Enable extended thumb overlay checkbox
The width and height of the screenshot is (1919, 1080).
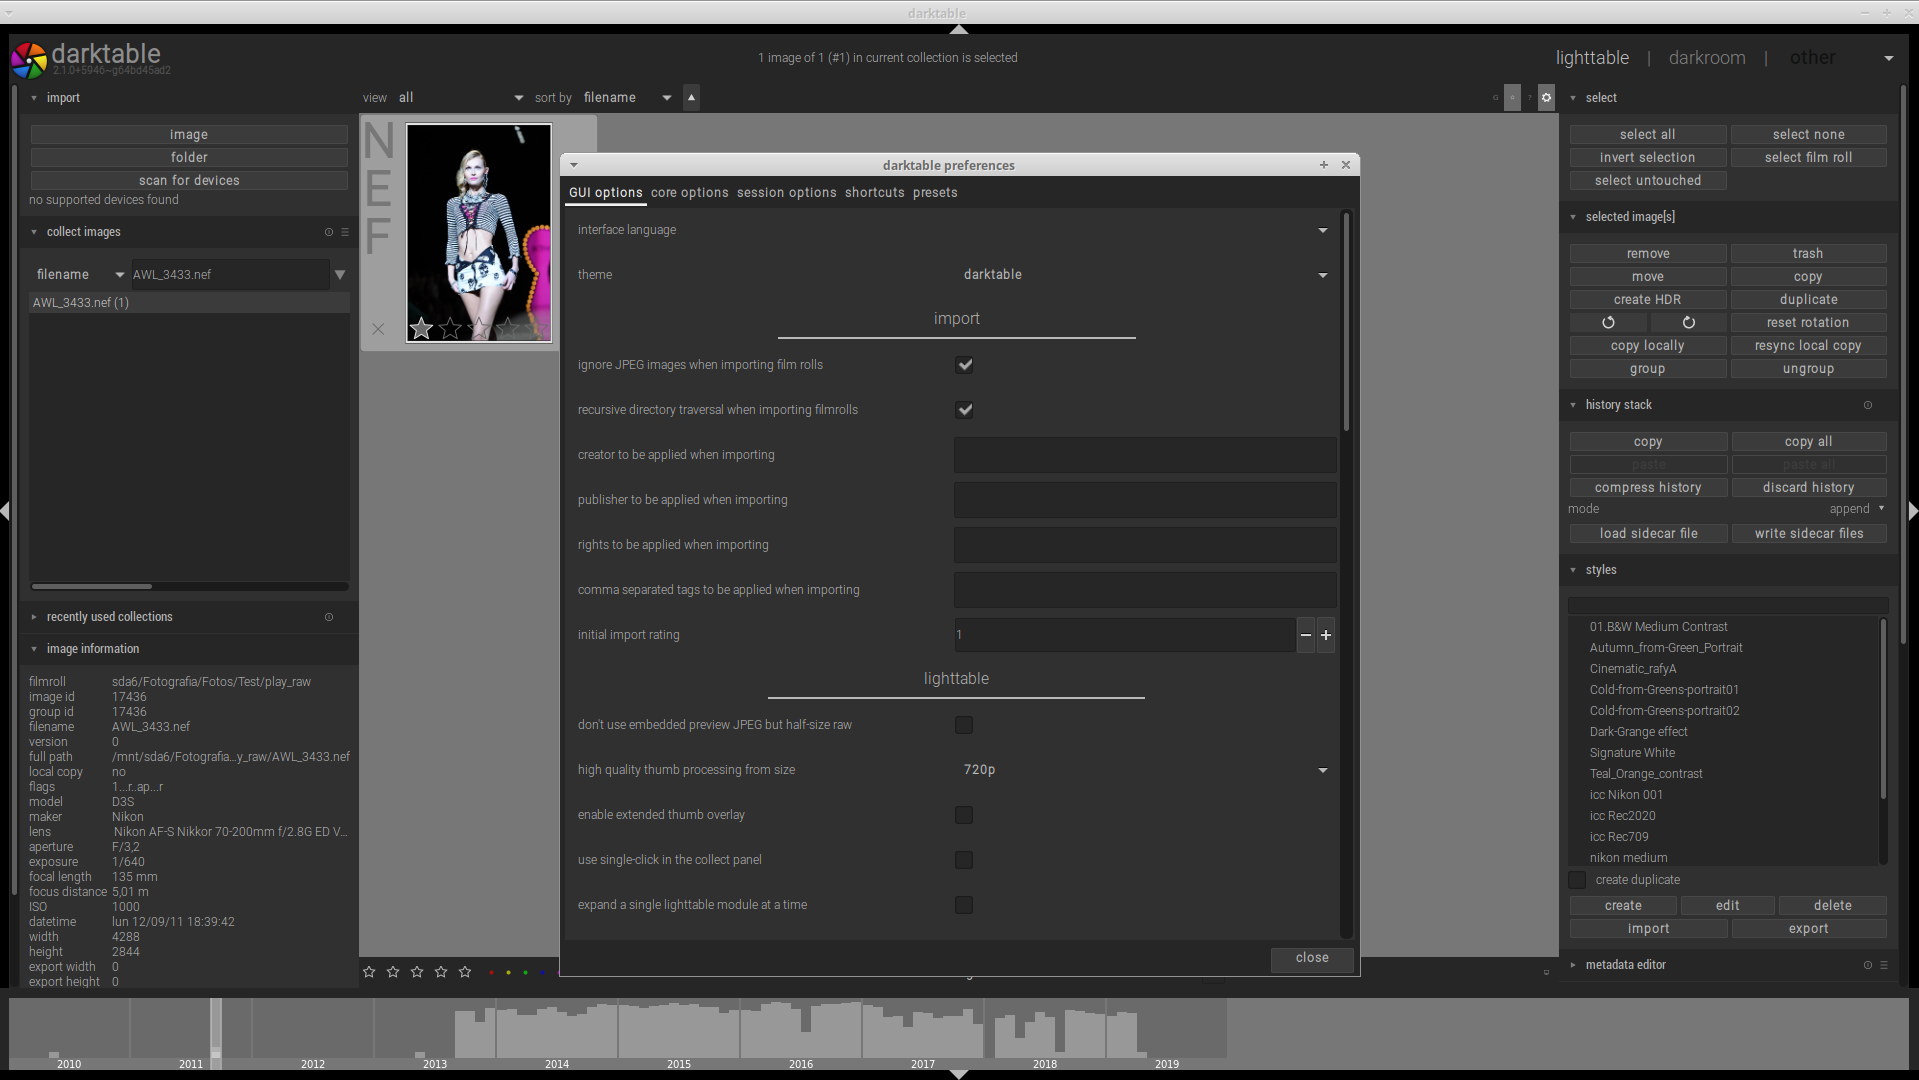(x=964, y=815)
